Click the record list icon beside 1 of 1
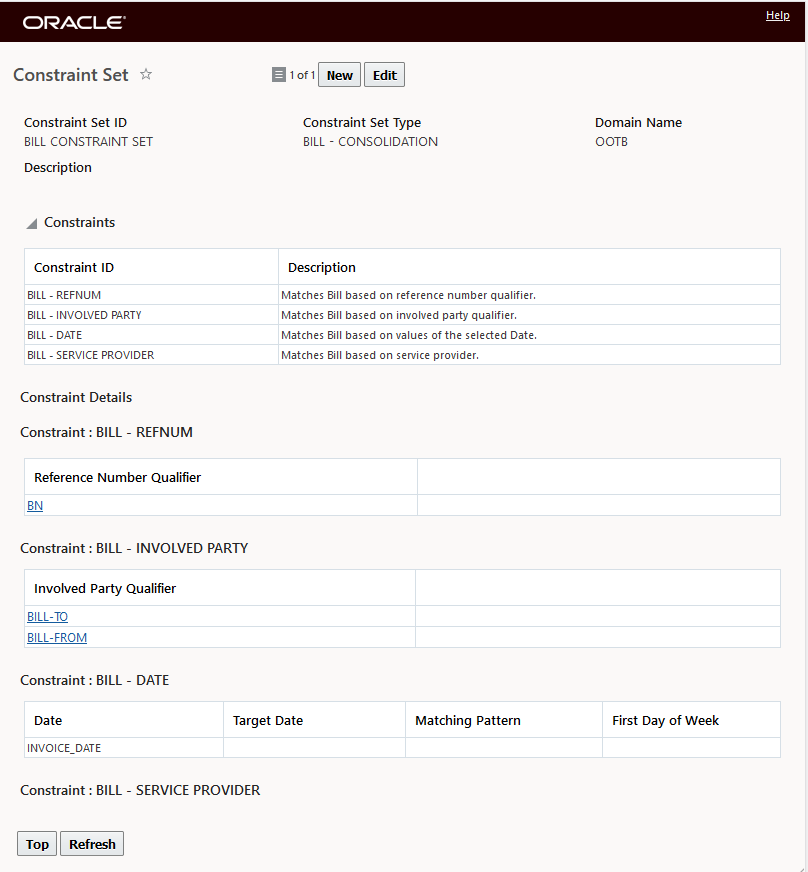Image resolution: width=808 pixels, height=872 pixels. pyautogui.click(x=279, y=75)
